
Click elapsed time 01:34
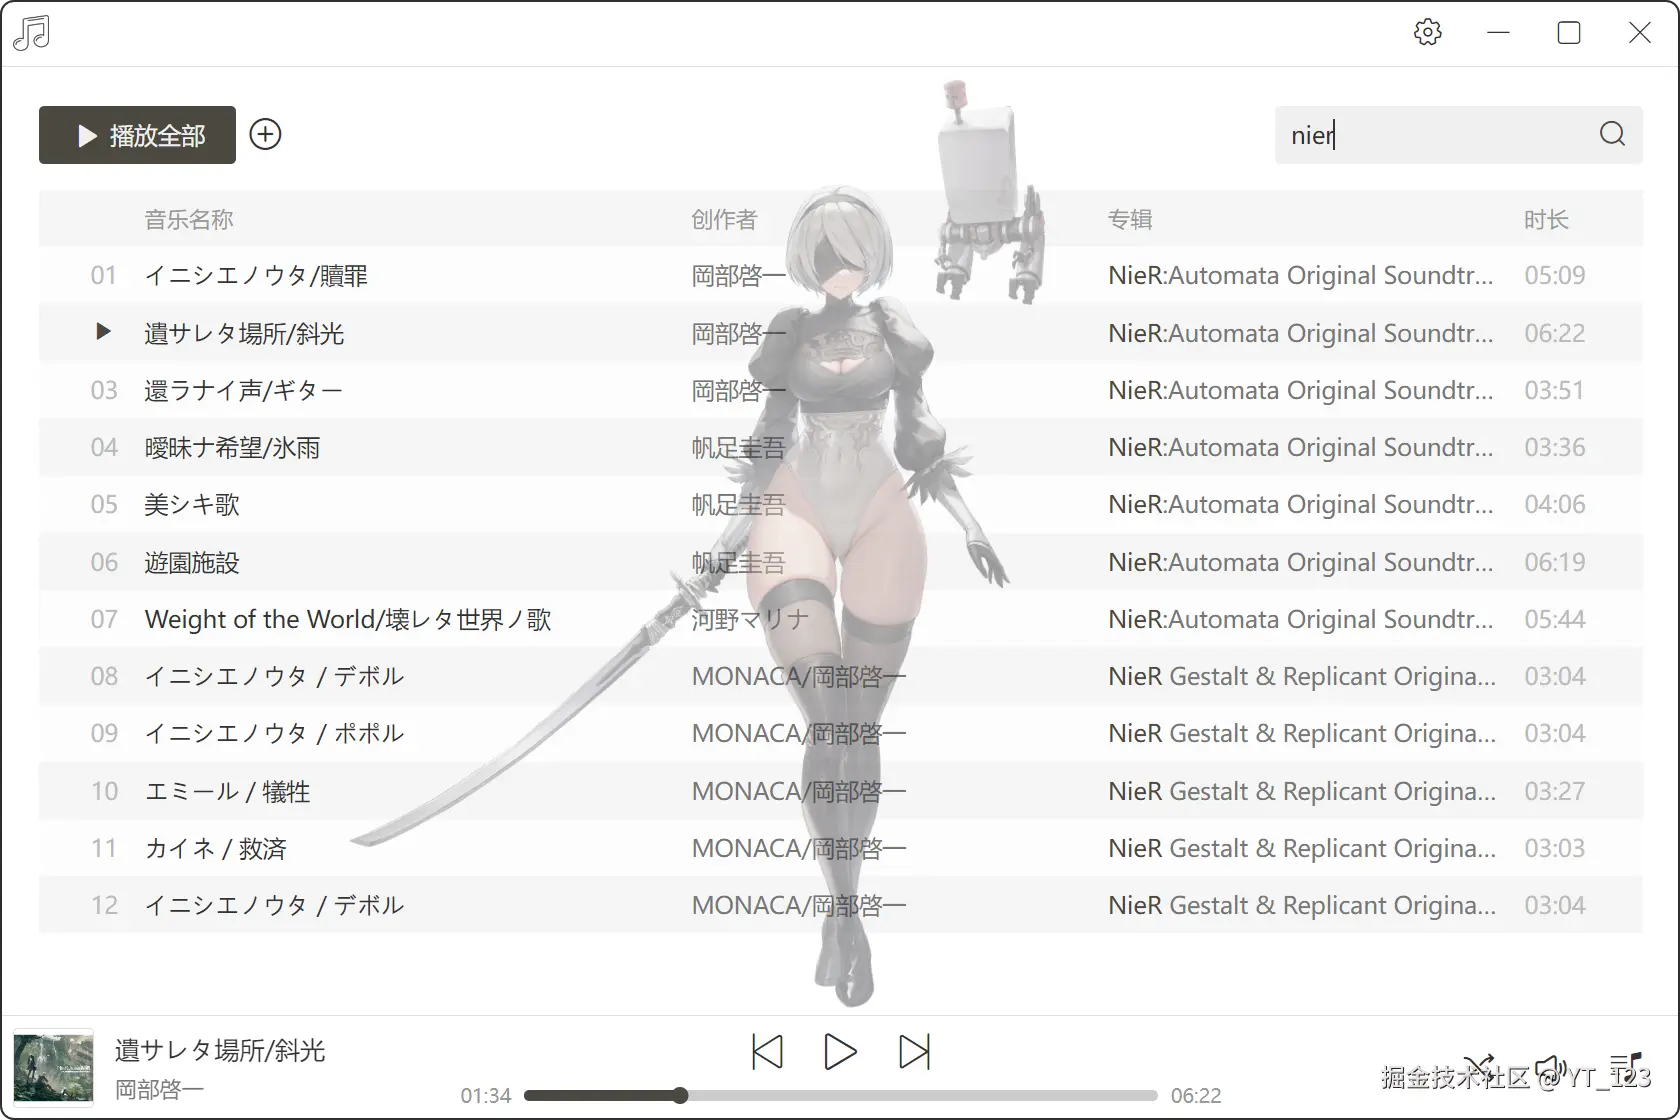(x=486, y=1096)
